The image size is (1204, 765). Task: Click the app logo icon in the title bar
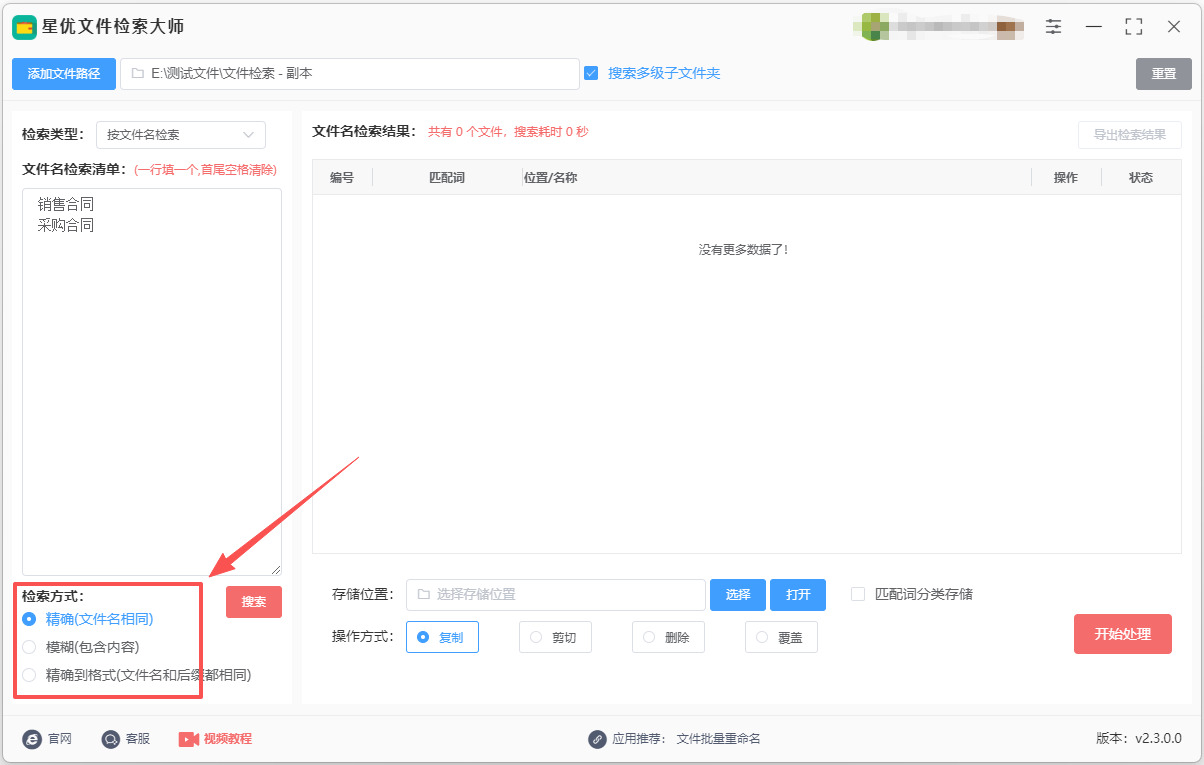coord(24,27)
